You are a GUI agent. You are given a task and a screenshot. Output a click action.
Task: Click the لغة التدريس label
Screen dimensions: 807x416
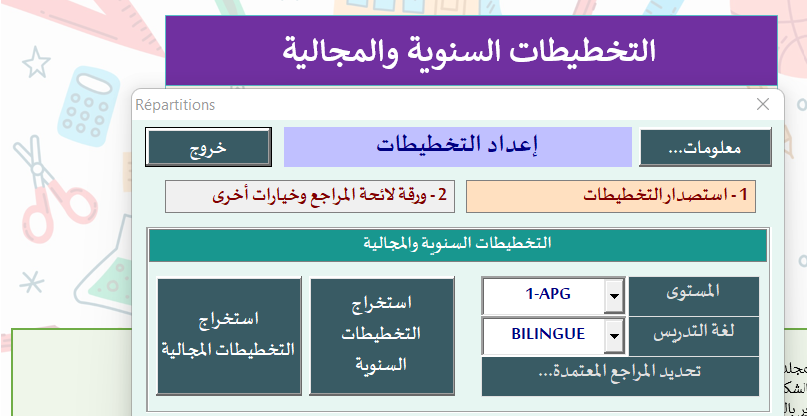[x=694, y=336]
